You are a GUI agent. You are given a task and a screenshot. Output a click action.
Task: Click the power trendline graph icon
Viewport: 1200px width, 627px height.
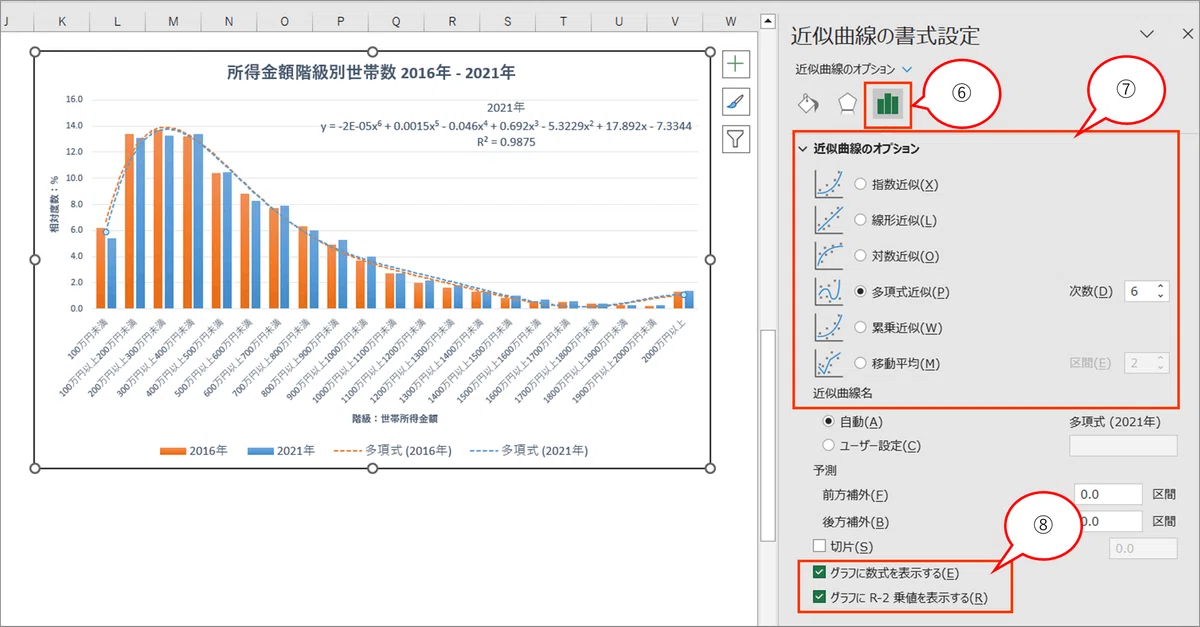829,328
